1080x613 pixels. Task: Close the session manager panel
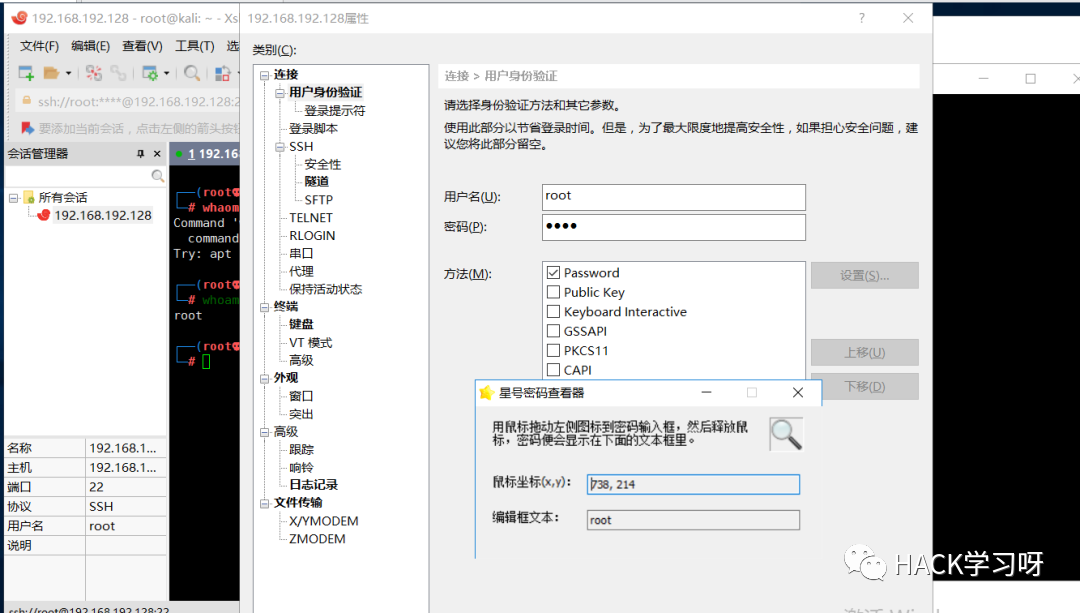pyautogui.click(x=157, y=154)
